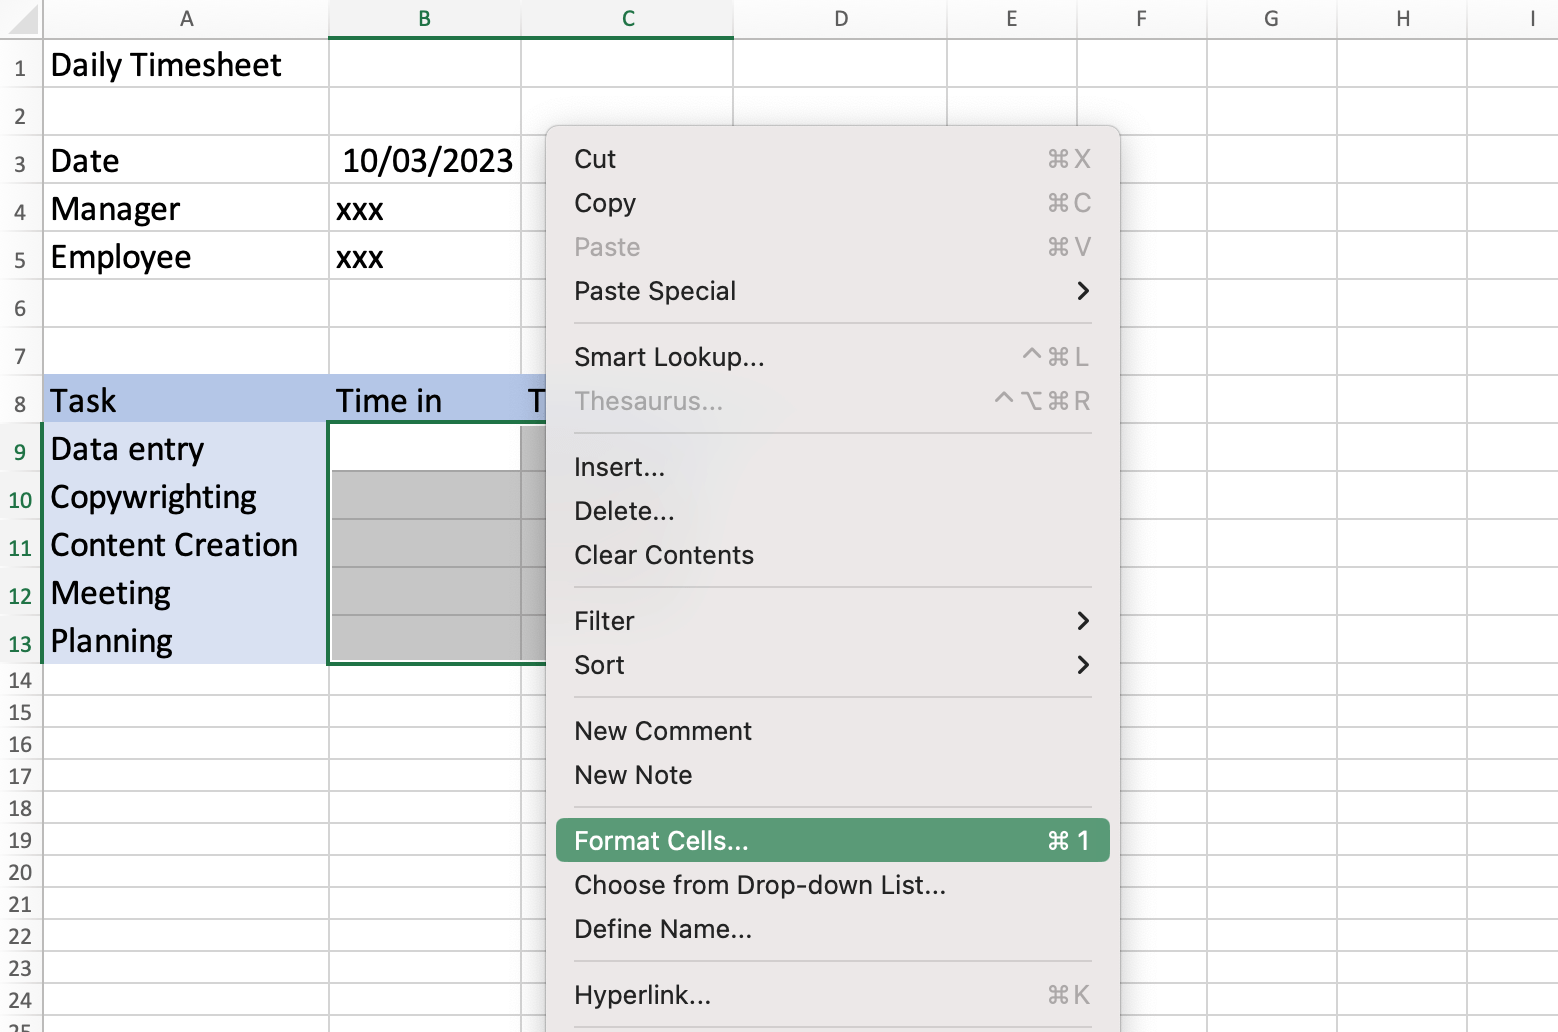Open Choose from Drop-down List option

pos(760,885)
